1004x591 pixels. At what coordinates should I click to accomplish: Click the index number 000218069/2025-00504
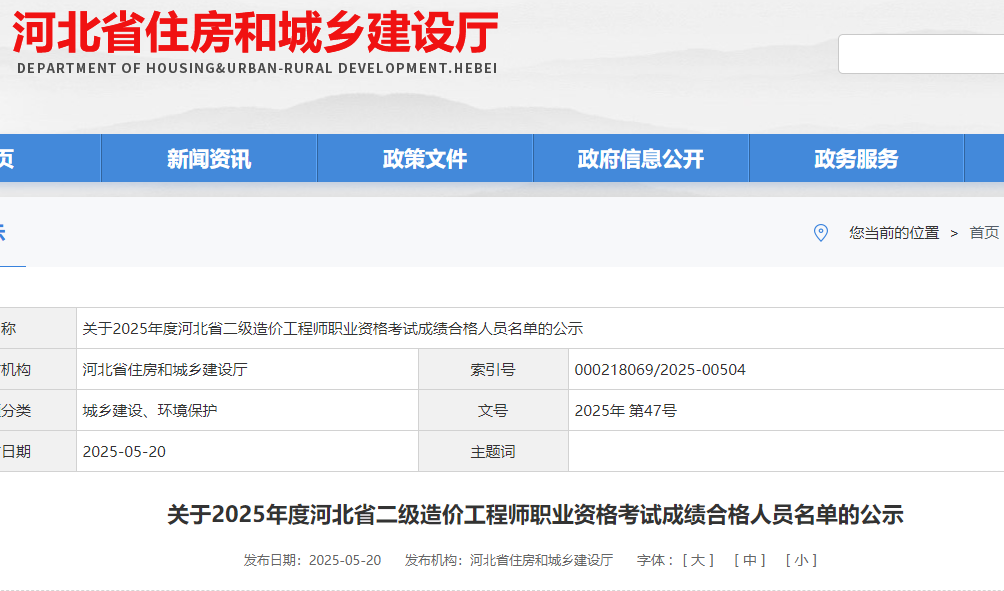pos(660,370)
